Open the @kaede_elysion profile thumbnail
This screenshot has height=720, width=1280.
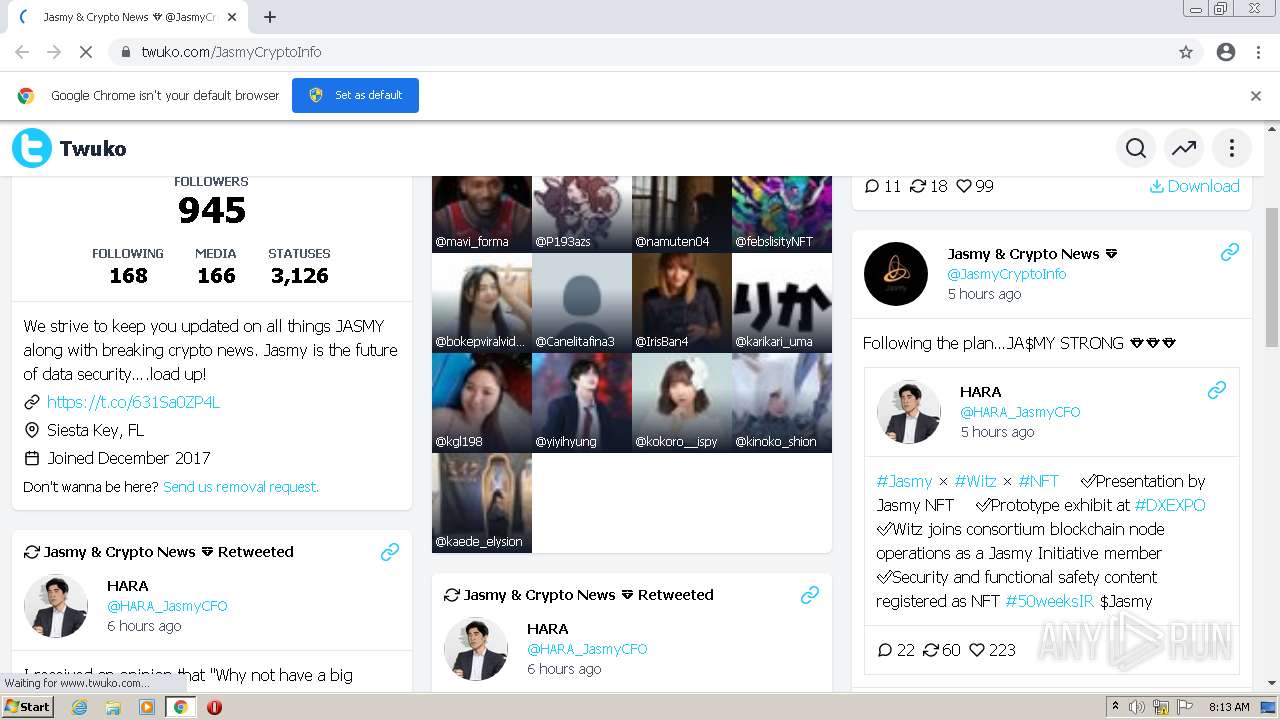pyautogui.click(x=482, y=503)
